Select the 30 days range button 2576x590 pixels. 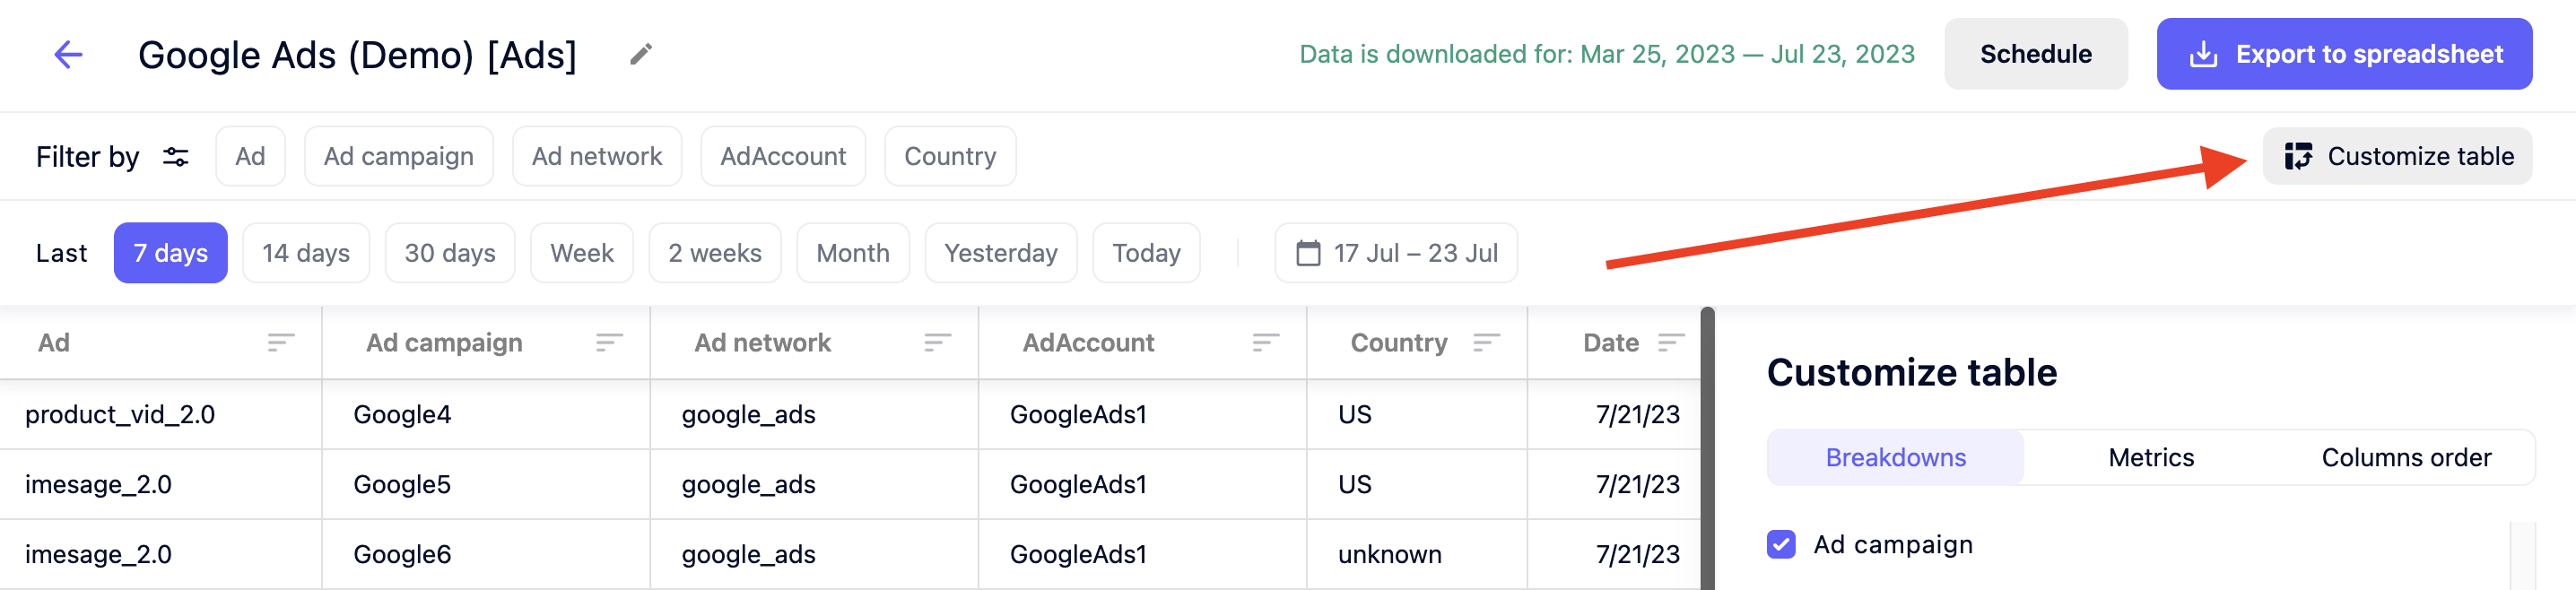pyautogui.click(x=449, y=253)
